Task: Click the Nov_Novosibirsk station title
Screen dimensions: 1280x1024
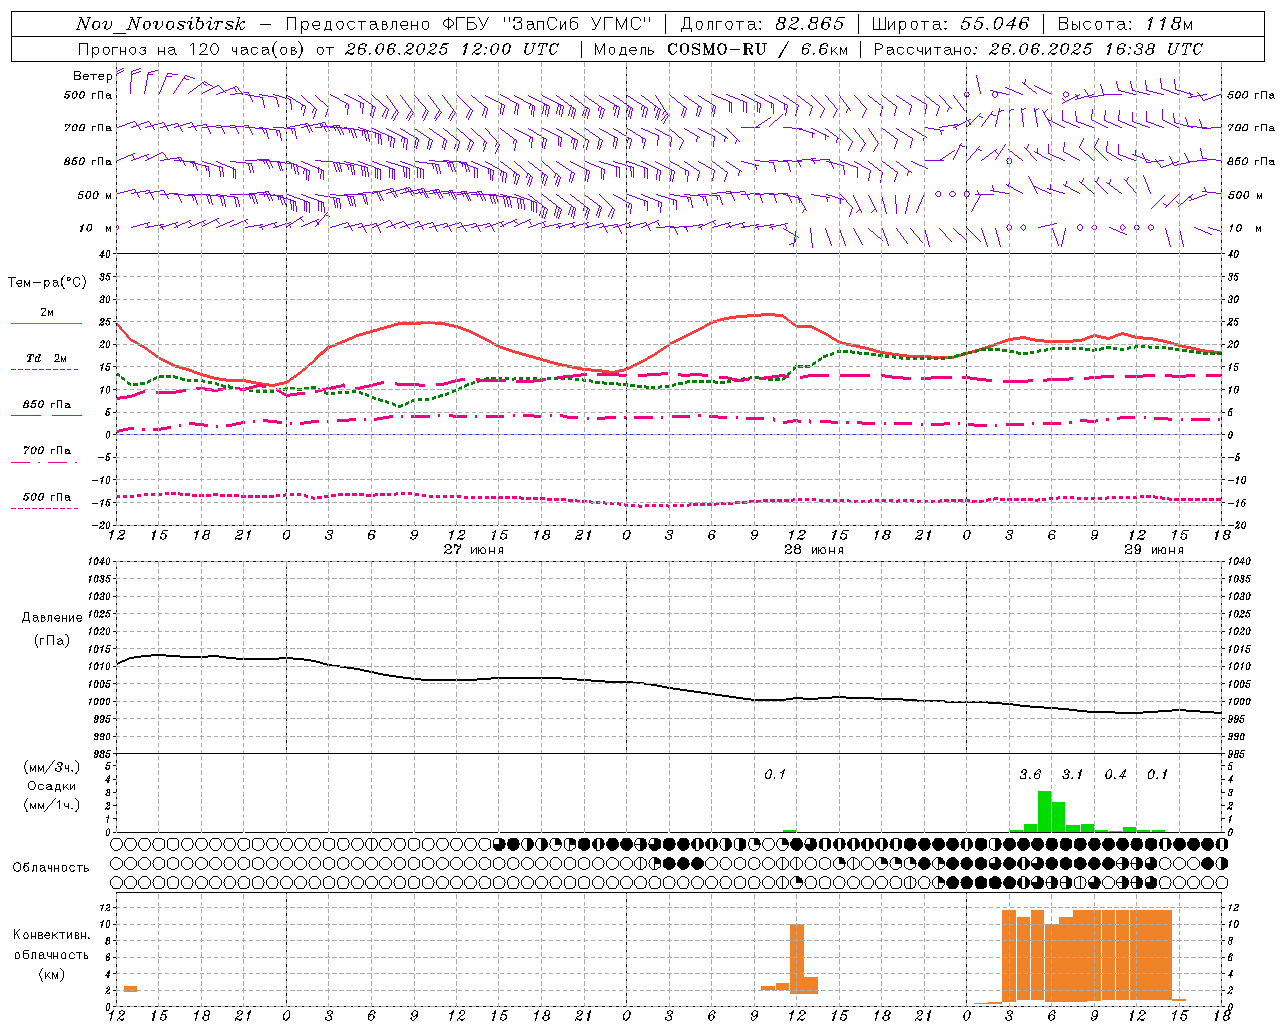Action: pyautogui.click(x=161, y=24)
